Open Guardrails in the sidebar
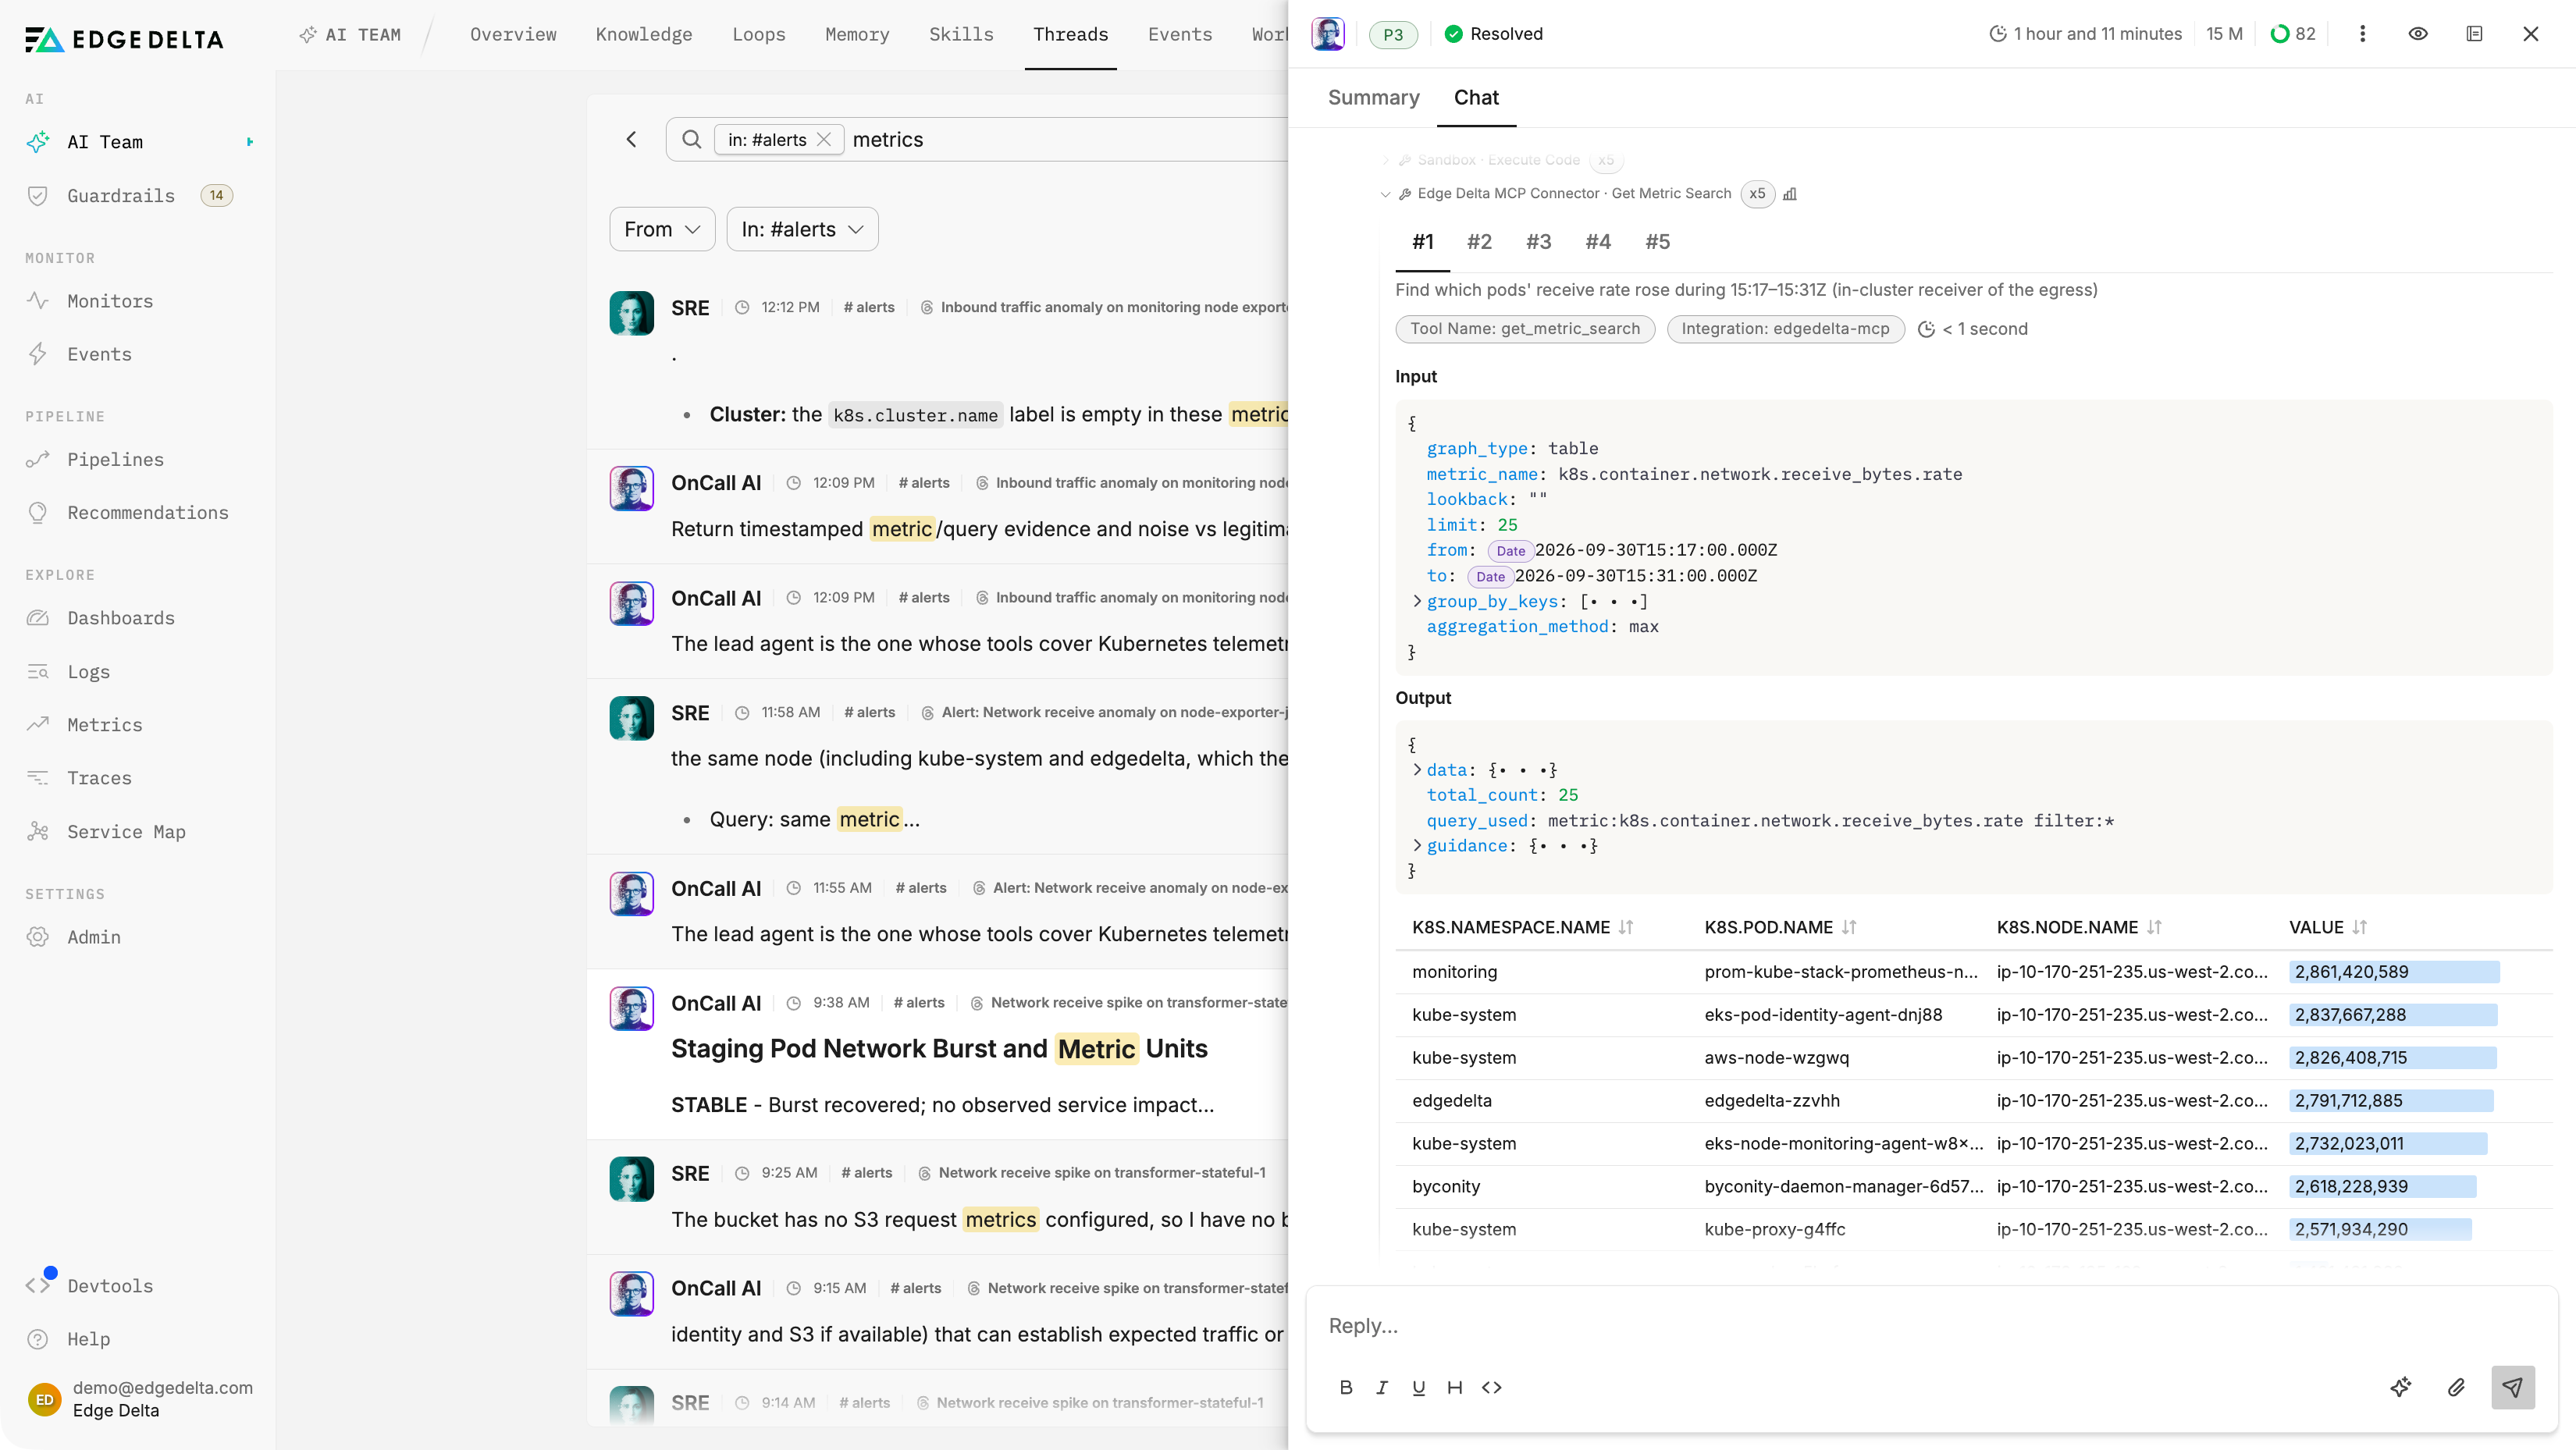 click(x=120, y=196)
